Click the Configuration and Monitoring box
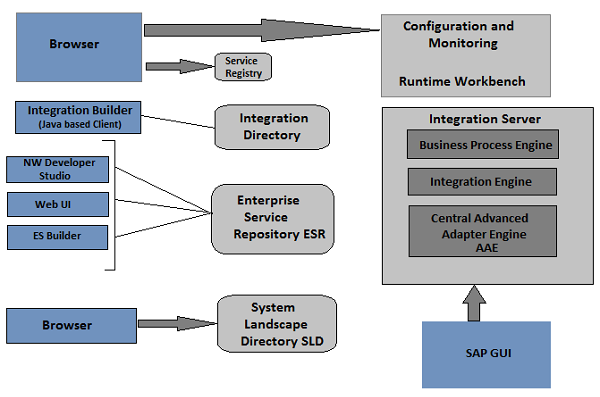 pos(466,56)
